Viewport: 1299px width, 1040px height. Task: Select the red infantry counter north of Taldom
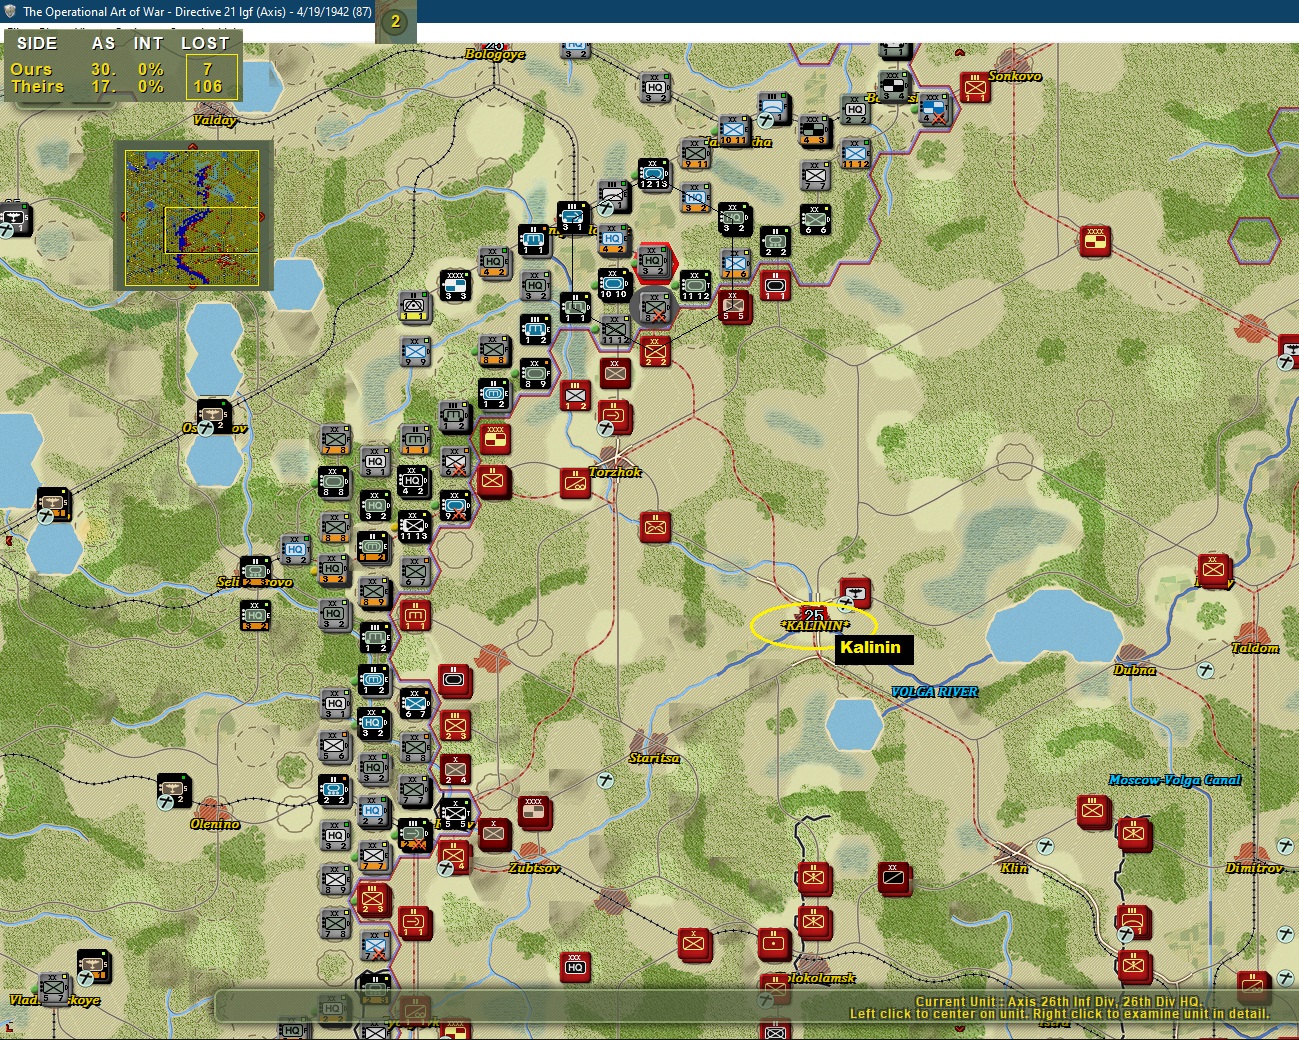(x=1213, y=570)
